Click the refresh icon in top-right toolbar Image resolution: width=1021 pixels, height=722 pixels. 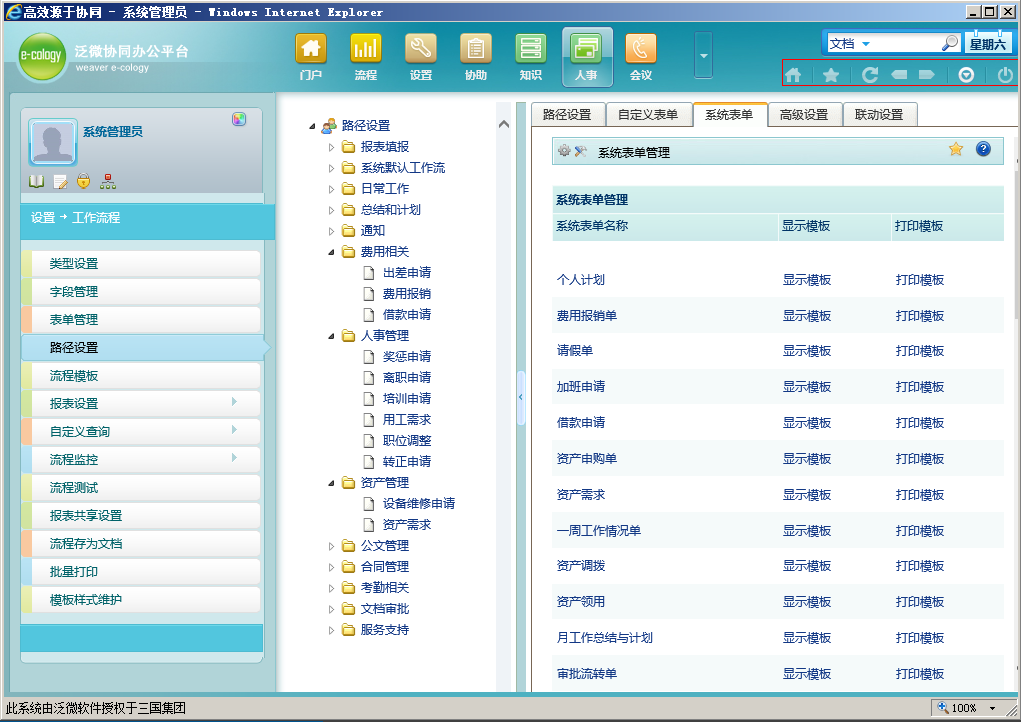[869, 75]
